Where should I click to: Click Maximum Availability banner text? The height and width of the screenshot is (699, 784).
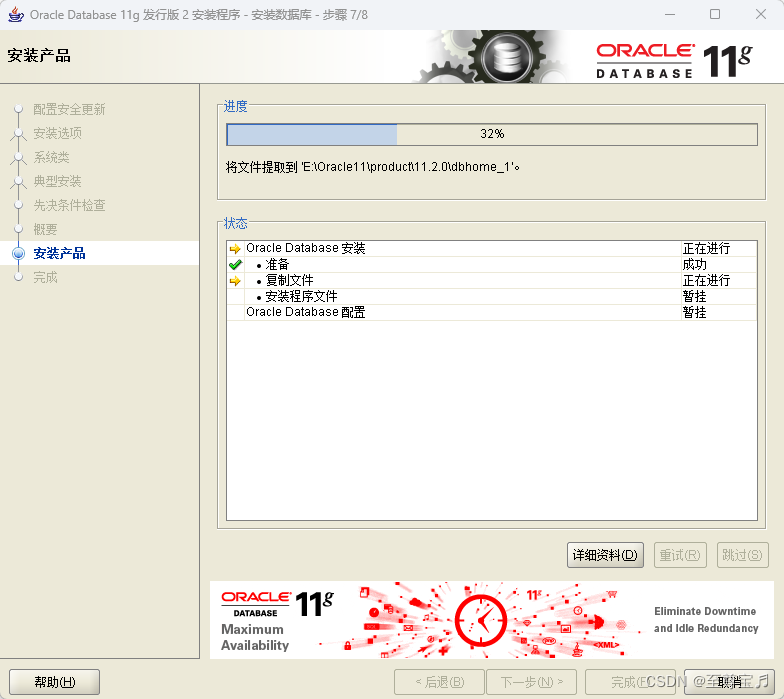255,637
